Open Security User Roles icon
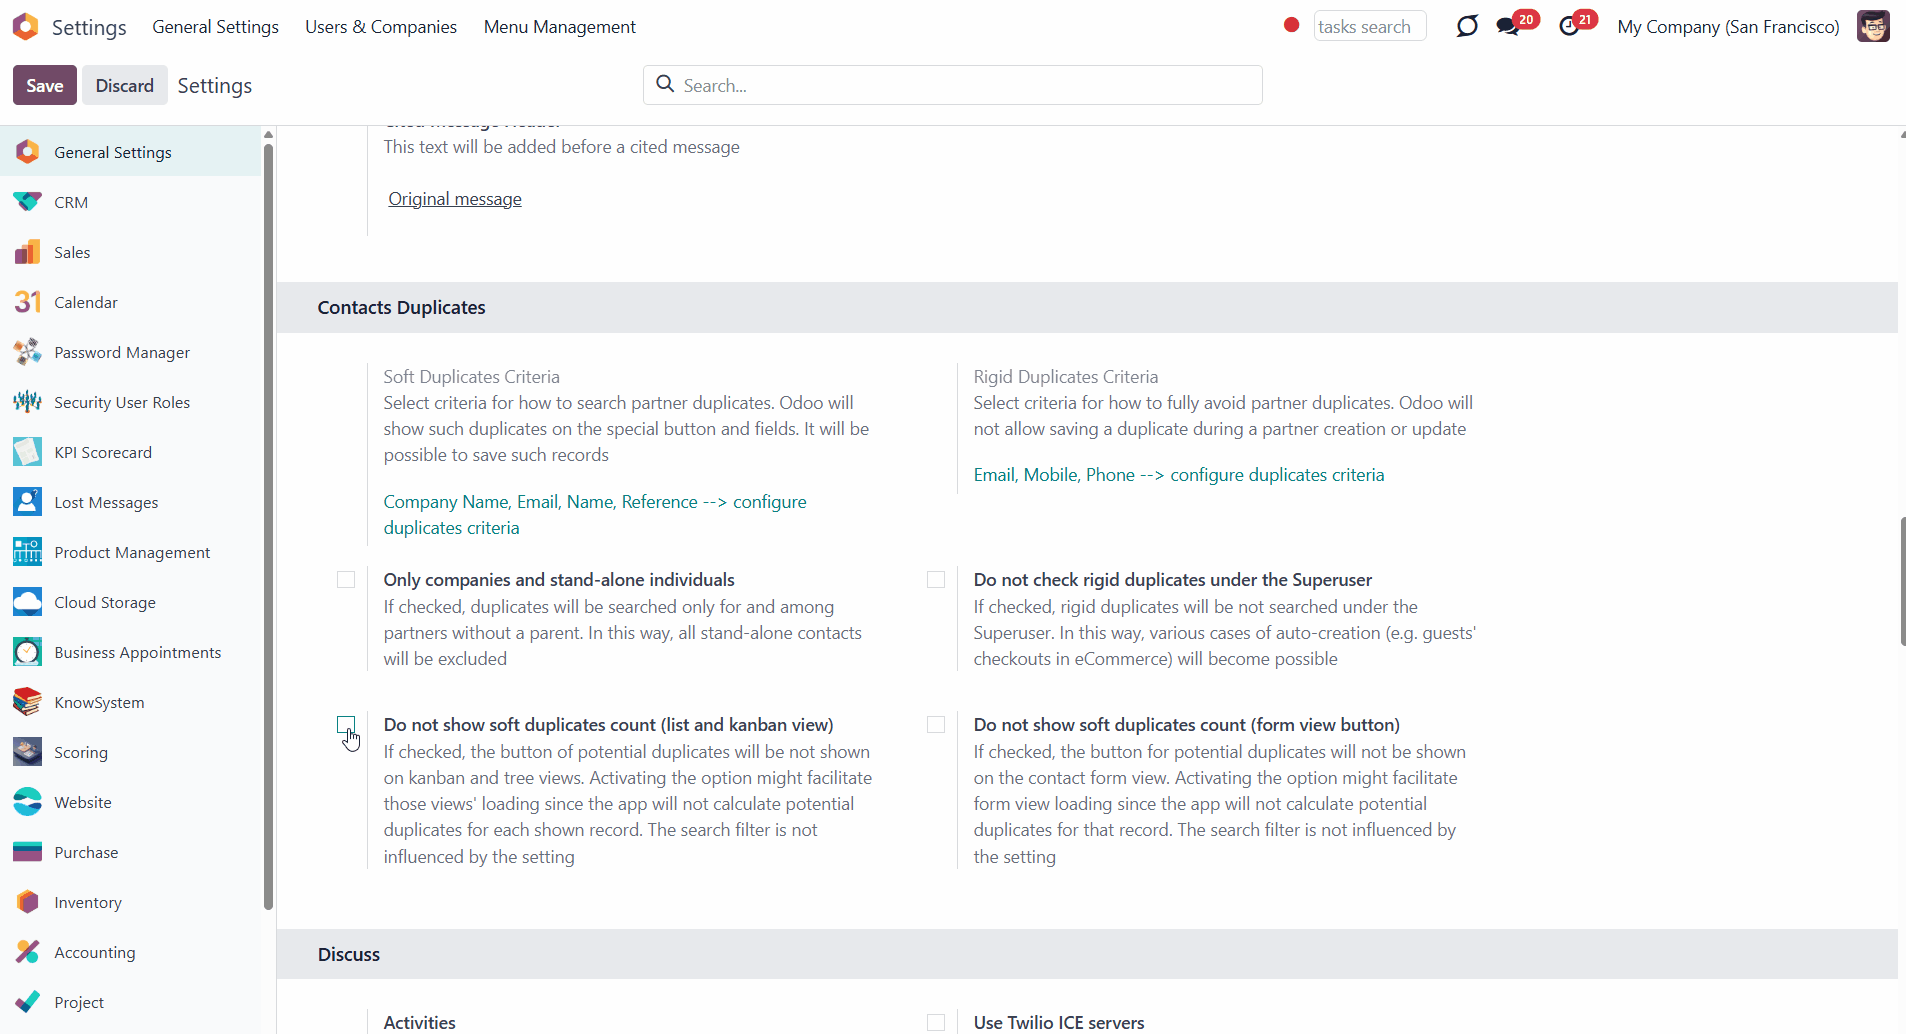The width and height of the screenshot is (1906, 1034). pyautogui.click(x=28, y=402)
